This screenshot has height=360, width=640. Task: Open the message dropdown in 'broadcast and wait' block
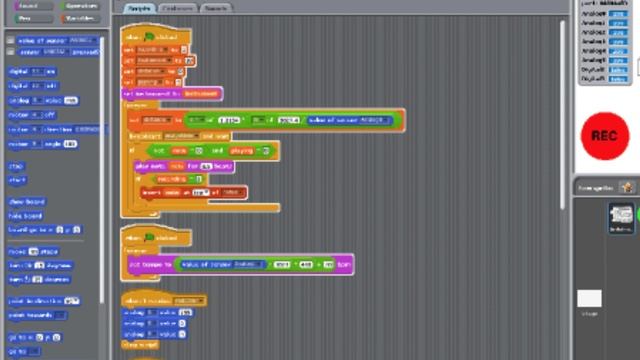182,136
